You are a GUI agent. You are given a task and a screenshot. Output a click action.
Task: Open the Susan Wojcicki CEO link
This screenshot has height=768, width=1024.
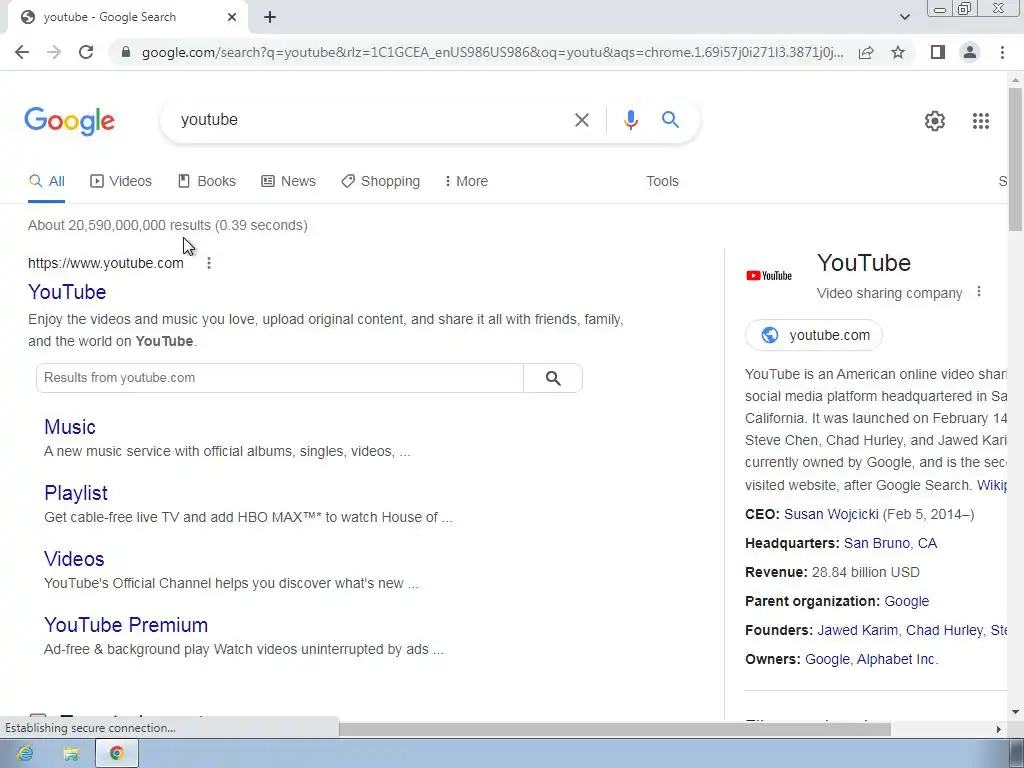click(831, 515)
